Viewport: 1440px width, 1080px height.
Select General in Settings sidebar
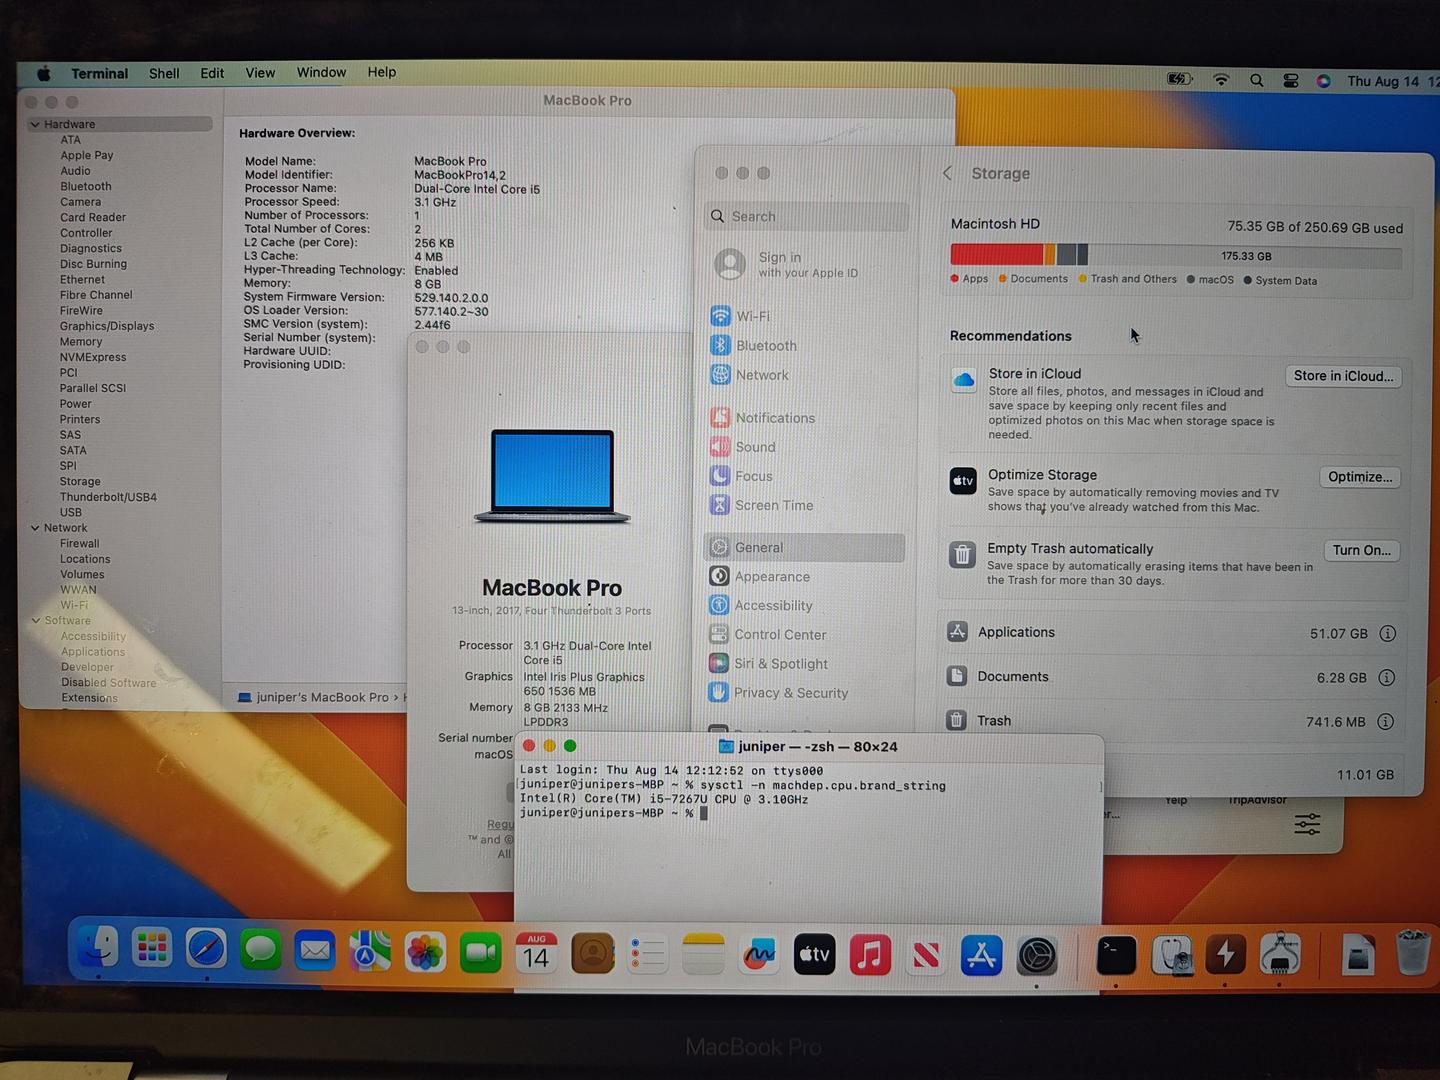805,548
